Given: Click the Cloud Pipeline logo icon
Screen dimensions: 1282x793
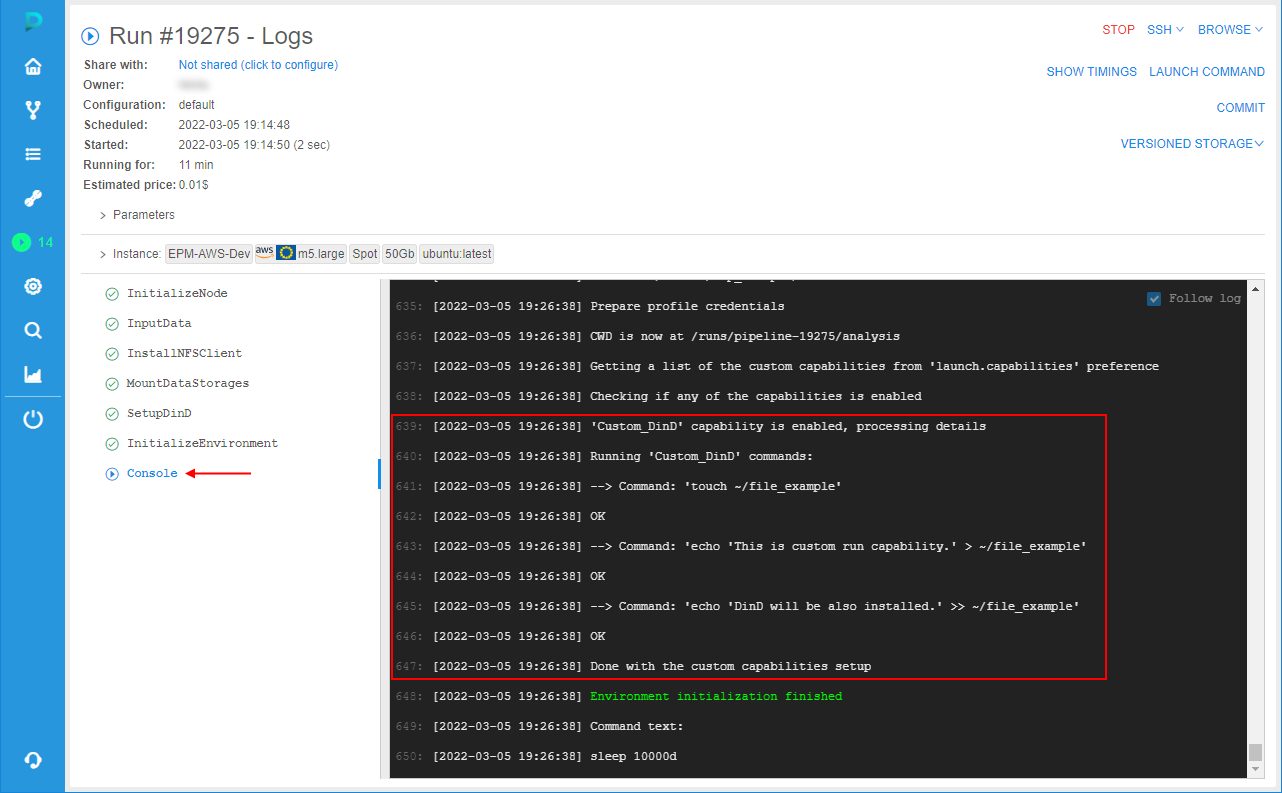Looking at the screenshot, I should 33,21.
